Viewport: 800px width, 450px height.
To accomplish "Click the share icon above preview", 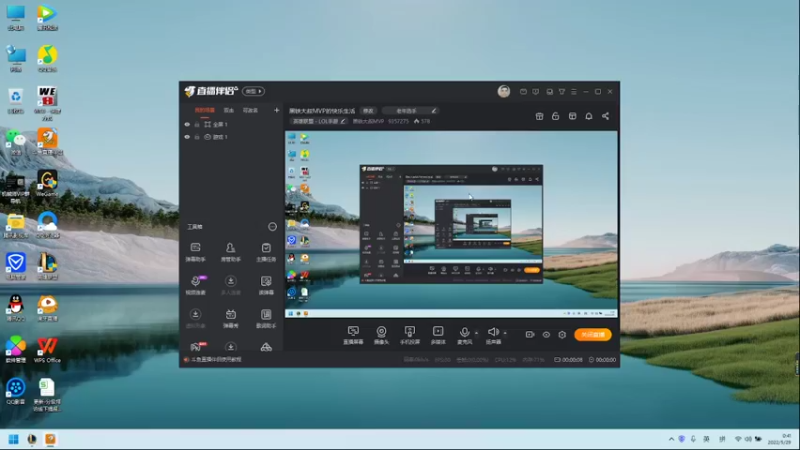I will [x=606, y=116].
